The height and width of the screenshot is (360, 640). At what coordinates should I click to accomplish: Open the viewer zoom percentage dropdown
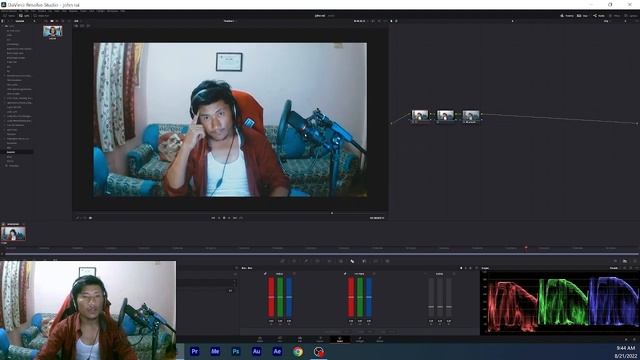76,21
